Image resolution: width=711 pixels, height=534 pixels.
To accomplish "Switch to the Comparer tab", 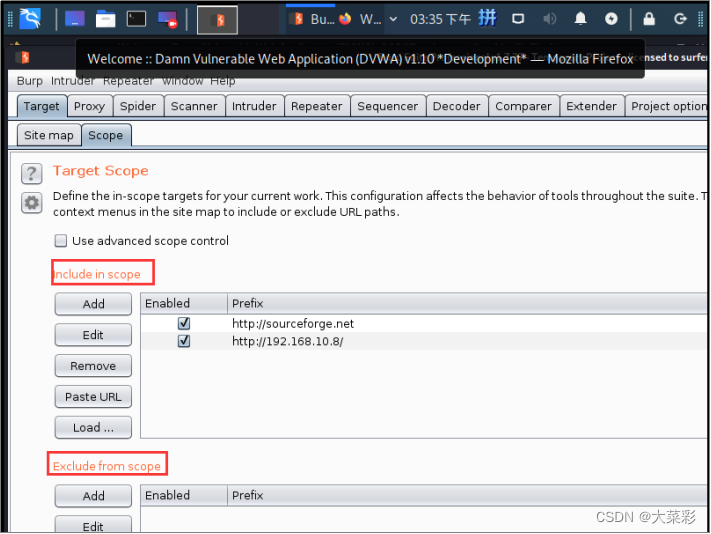I will [x=523, y=106].
